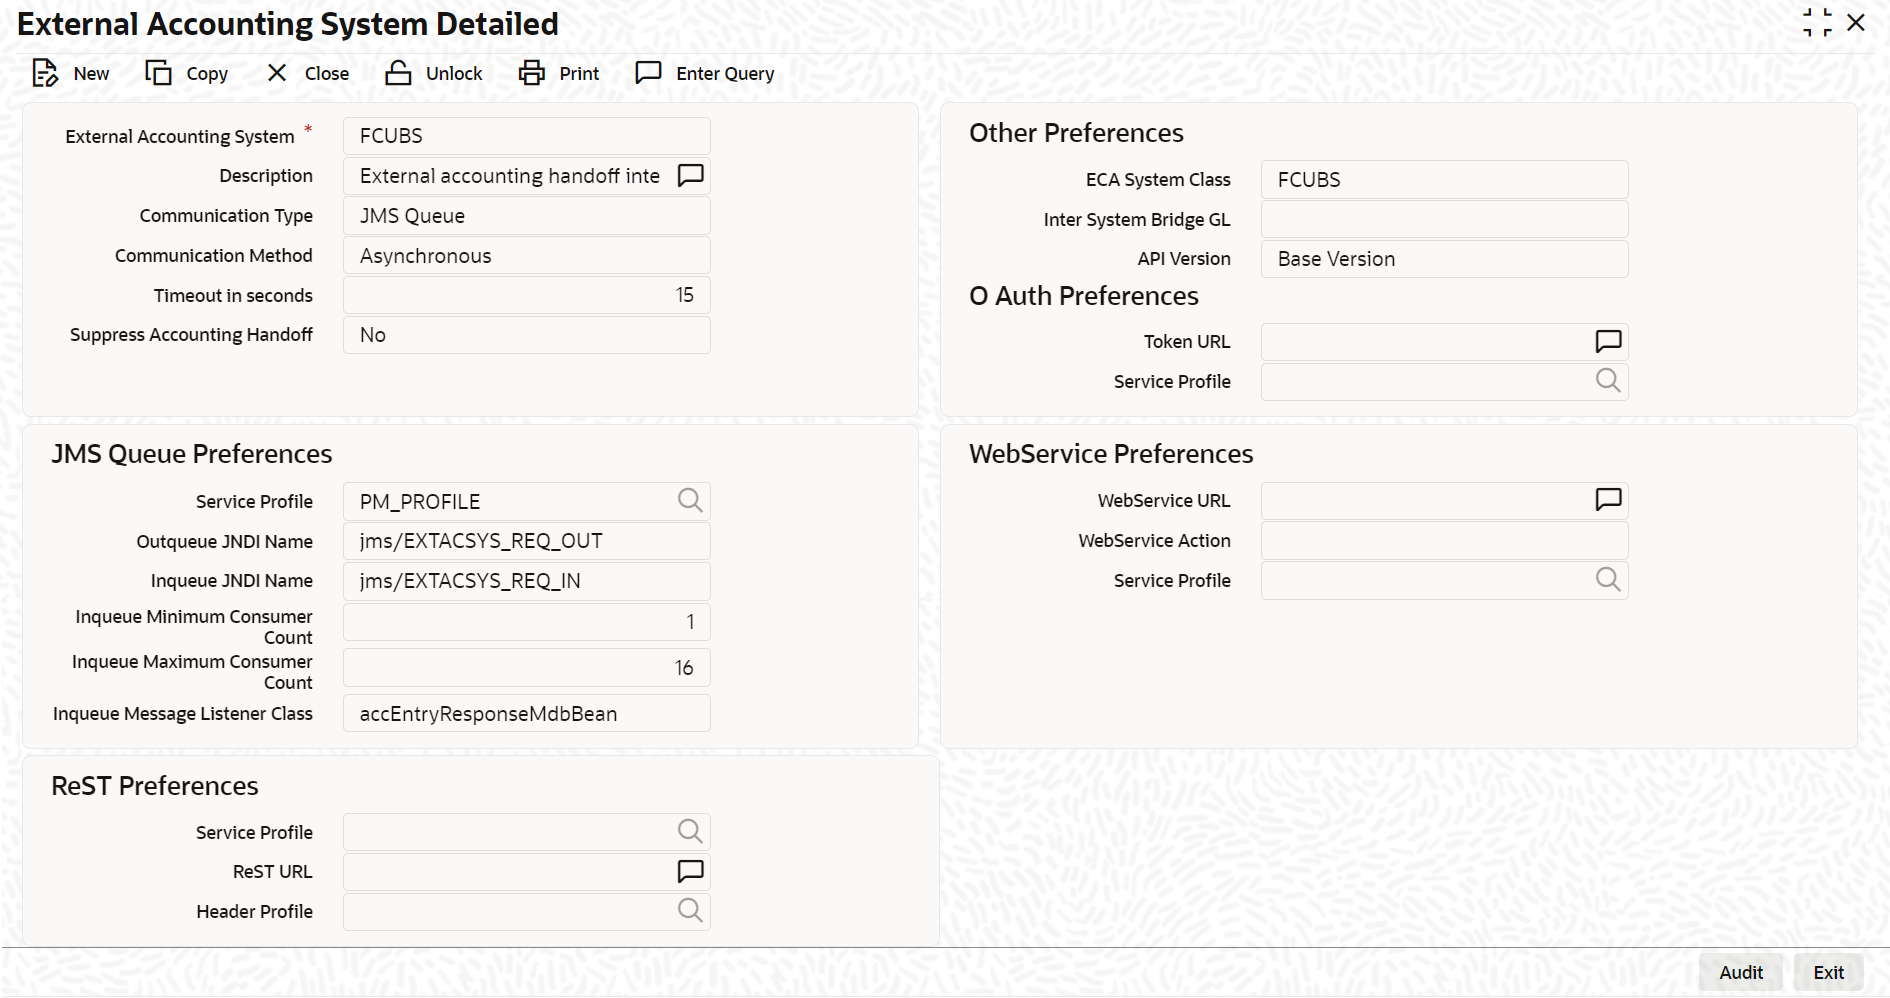Select Enter Query toolbar item
Image resolution: width=1890 pixels, height=998 pixels.
pos(705,73)
